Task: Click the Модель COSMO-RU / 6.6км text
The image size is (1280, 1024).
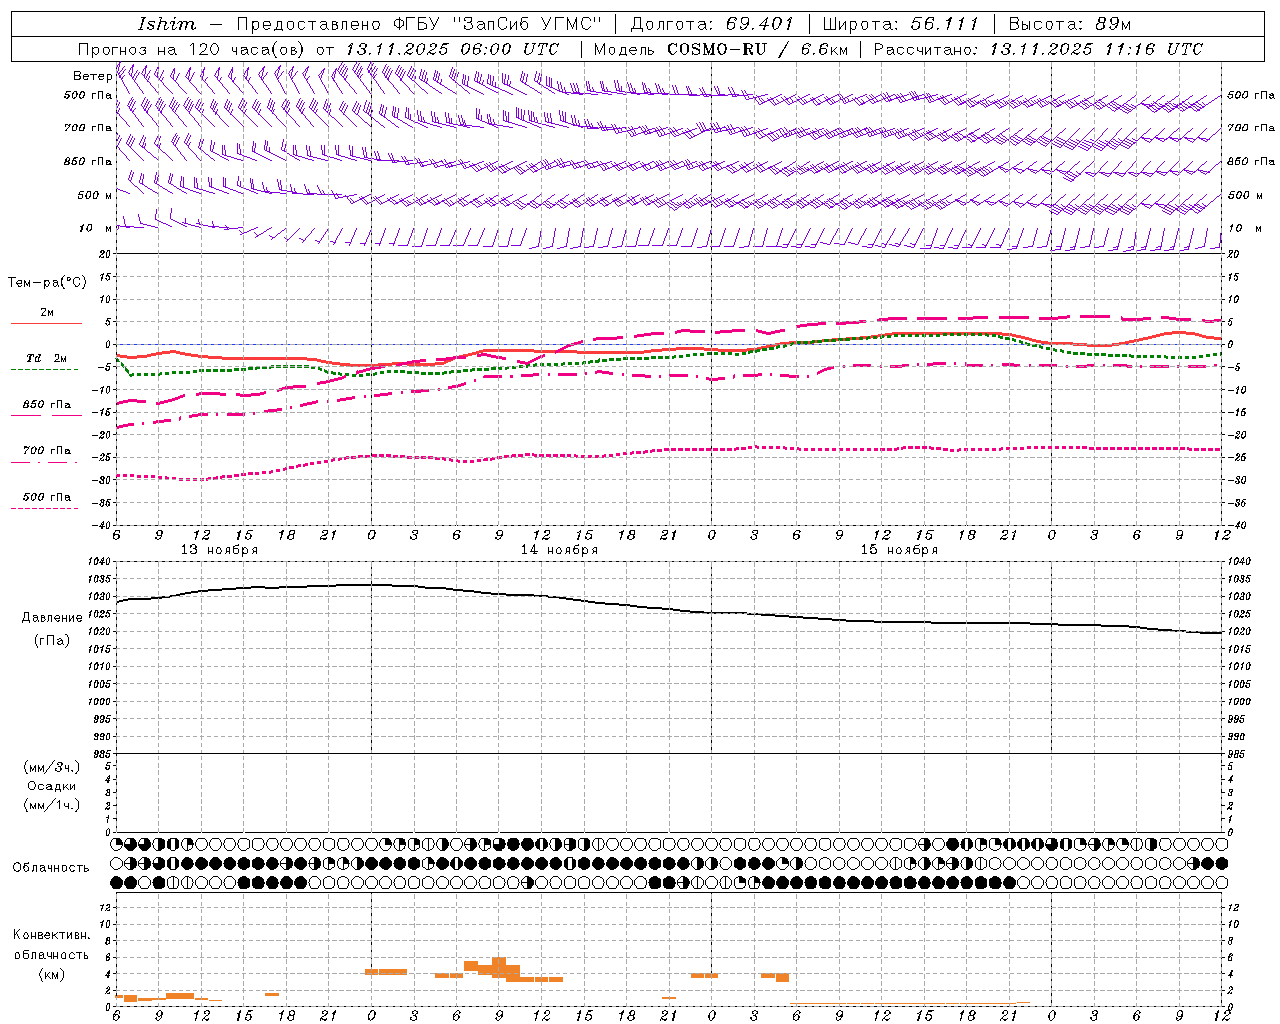Action: click(x=721, y=49)
